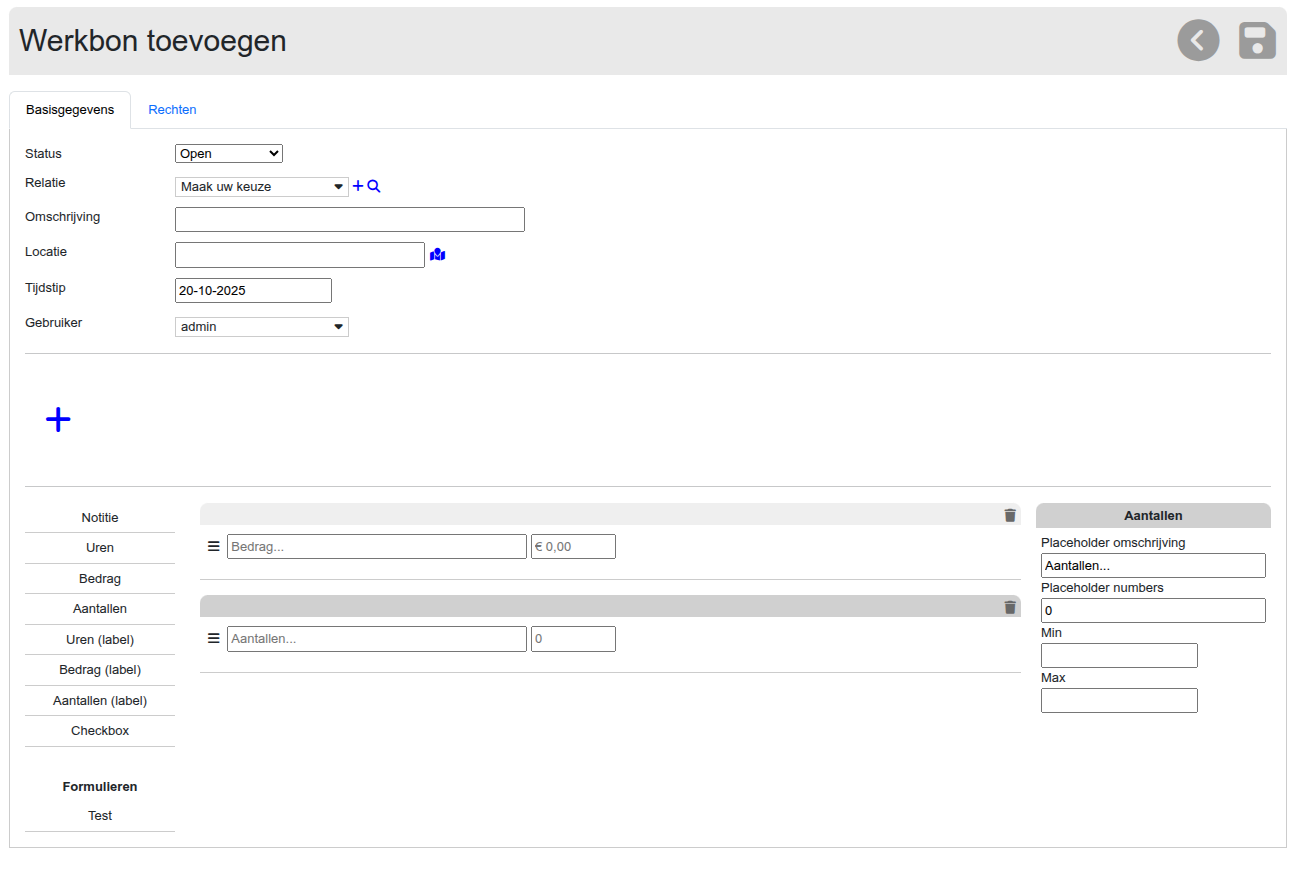This screenshot has height=869, width=1295.
Task: Select the Test form under Formulieren
Action: point(100,816)
